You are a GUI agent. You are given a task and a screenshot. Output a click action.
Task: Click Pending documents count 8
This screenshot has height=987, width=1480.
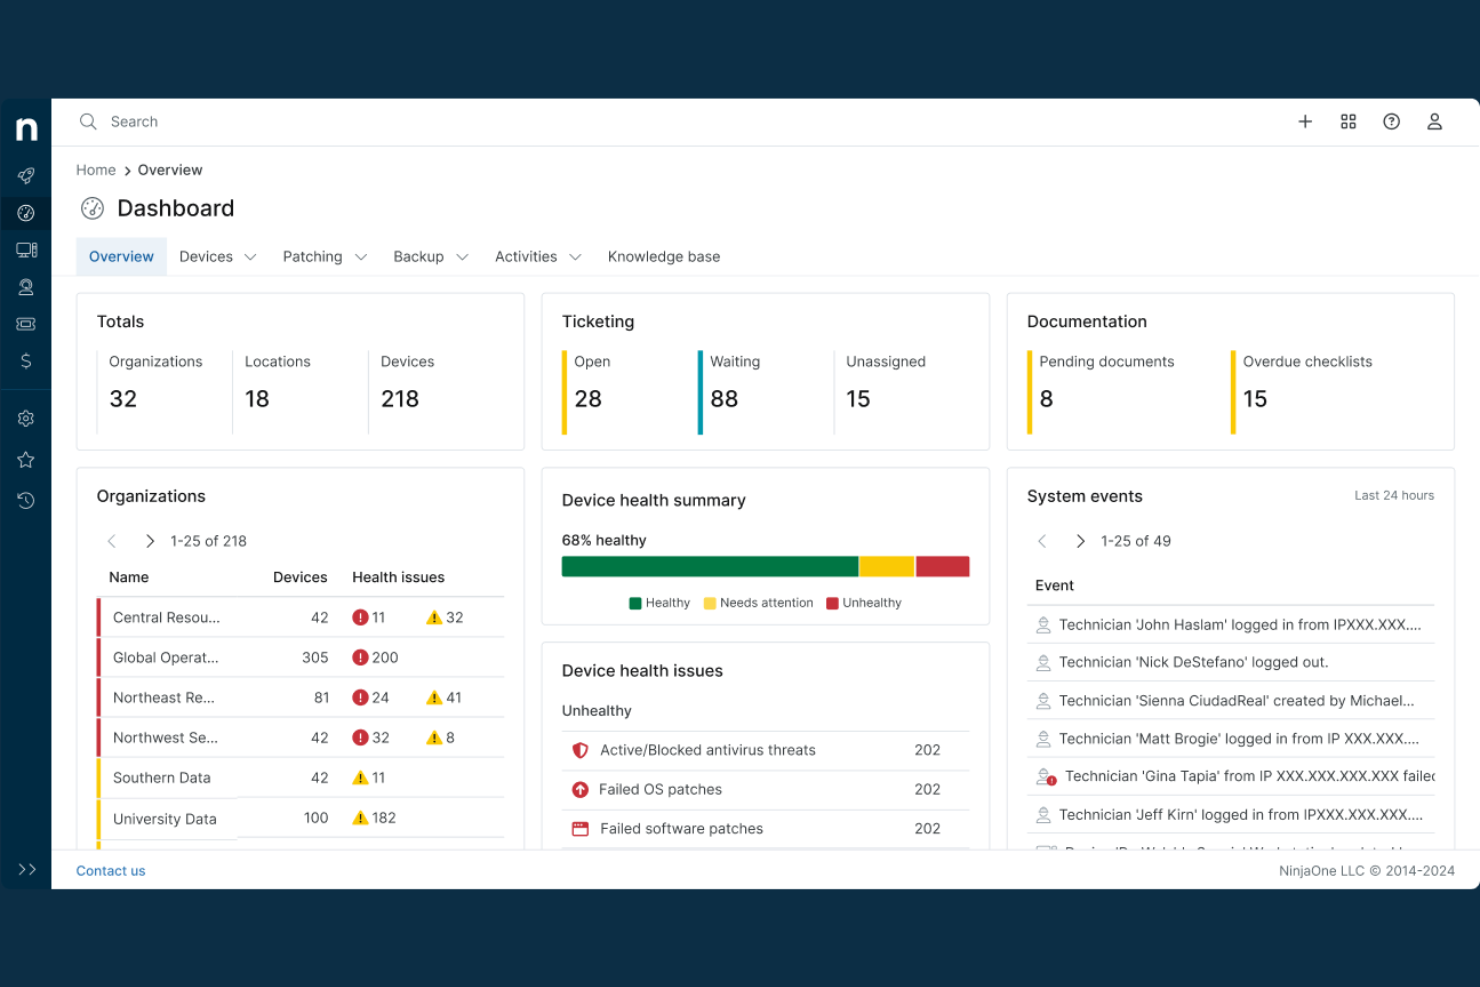click(1046, 399)
